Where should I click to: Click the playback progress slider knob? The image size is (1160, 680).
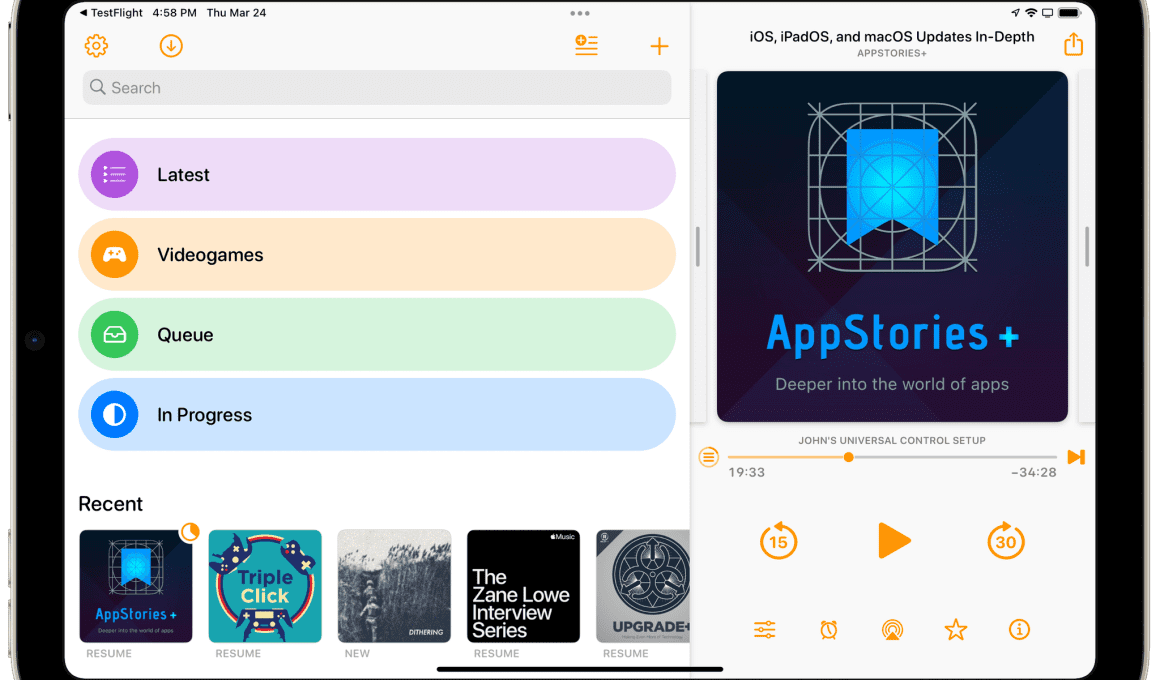pos(849,457)
